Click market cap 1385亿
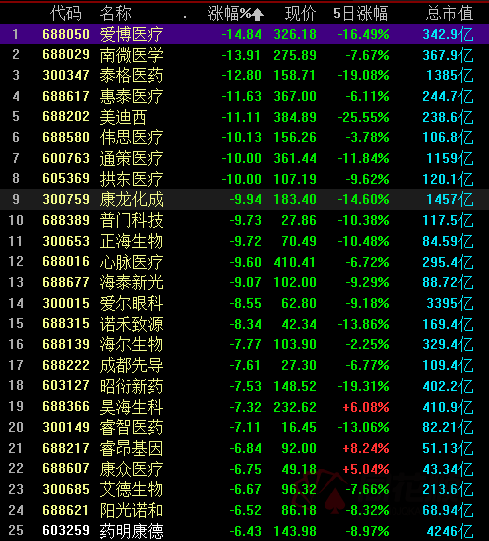Viewport: 489px width, 541px height. pos(450,76)
